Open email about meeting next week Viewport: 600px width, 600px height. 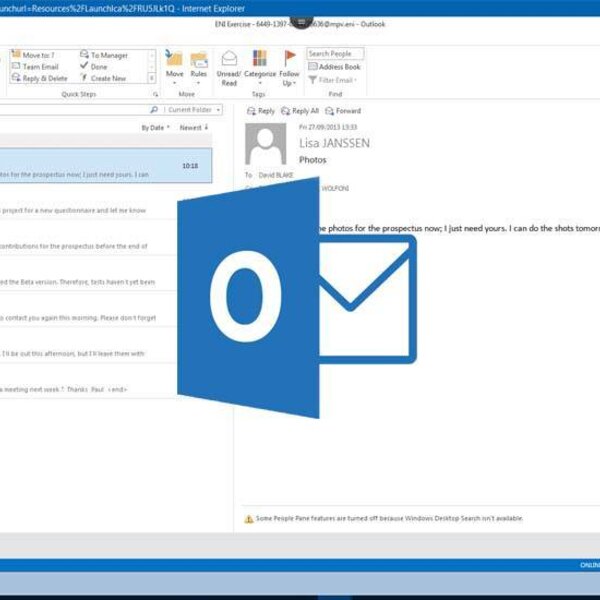click(88, 381)
